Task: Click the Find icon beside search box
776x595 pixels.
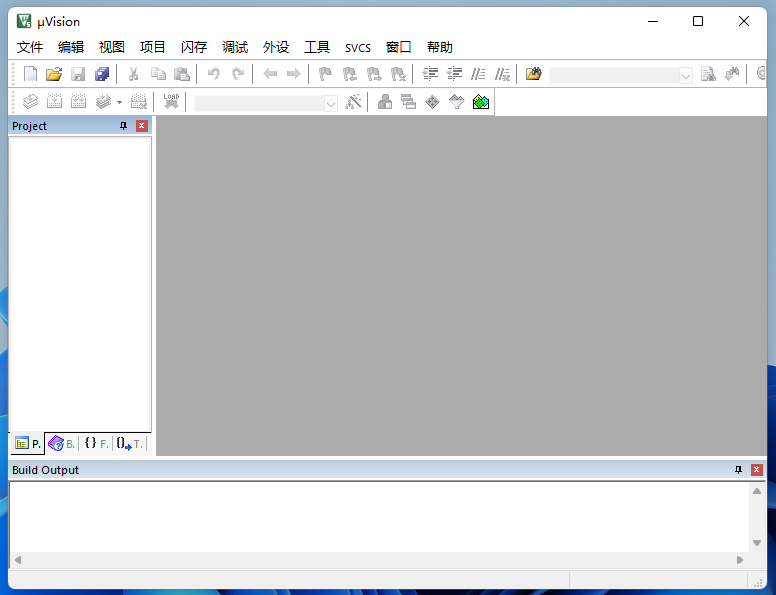Action: [x=708, y=74]
